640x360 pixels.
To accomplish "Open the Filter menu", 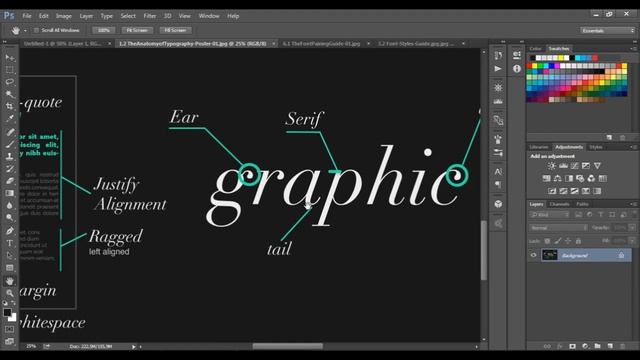I will tap(150, 16).
